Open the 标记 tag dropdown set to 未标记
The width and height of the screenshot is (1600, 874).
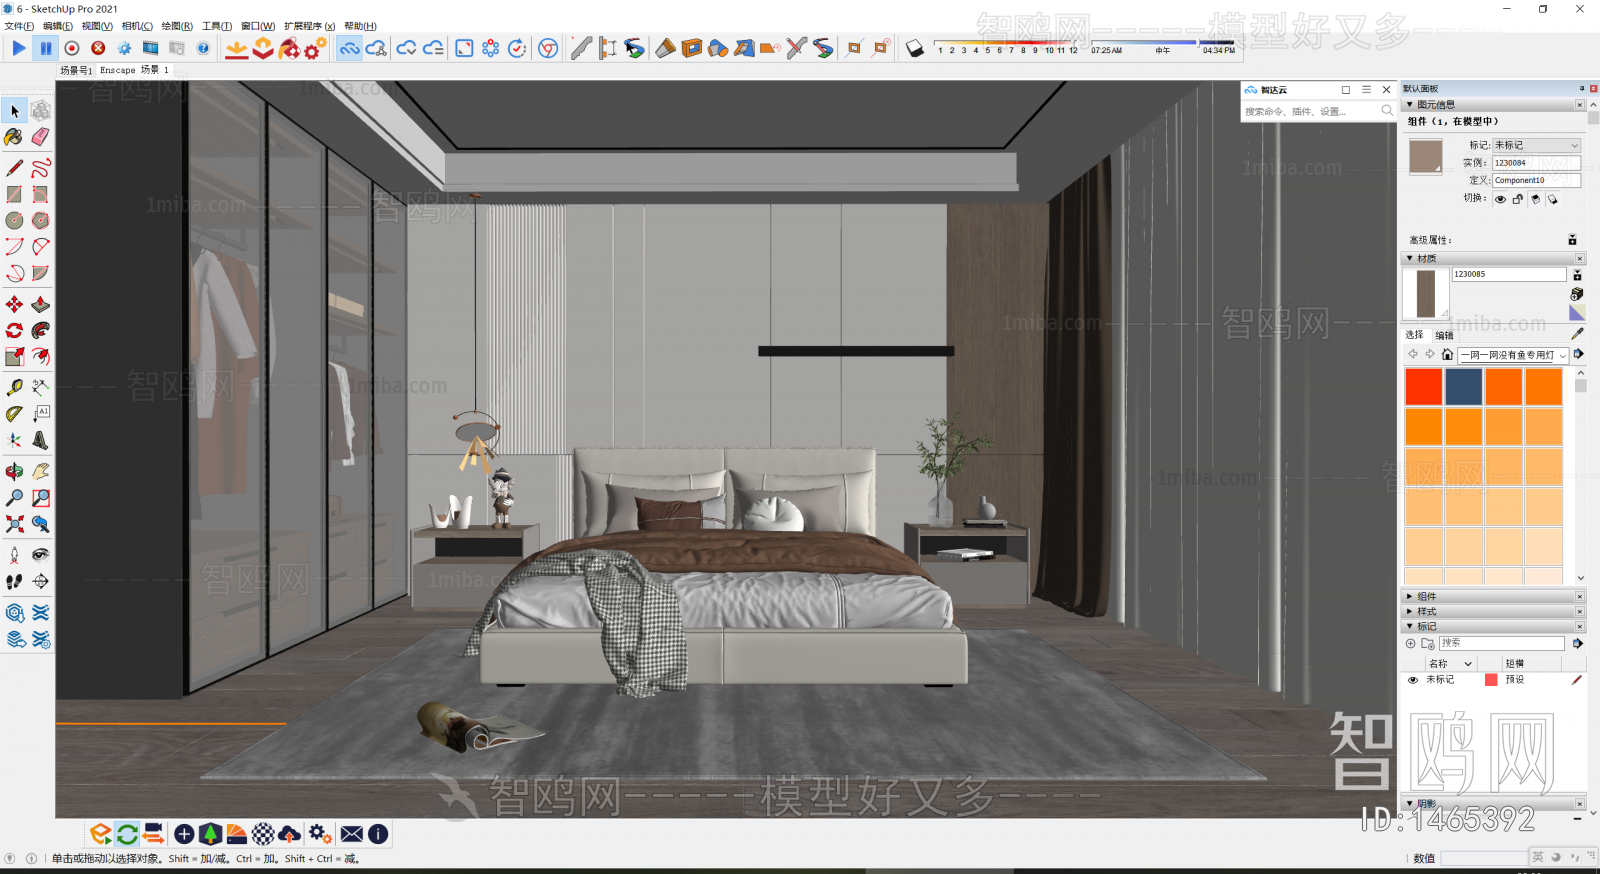coord(1537,145)
